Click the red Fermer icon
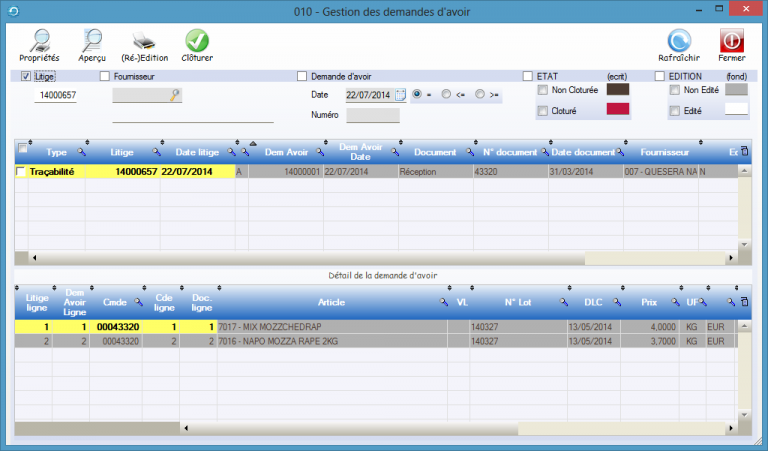 [x=731, y=41]
